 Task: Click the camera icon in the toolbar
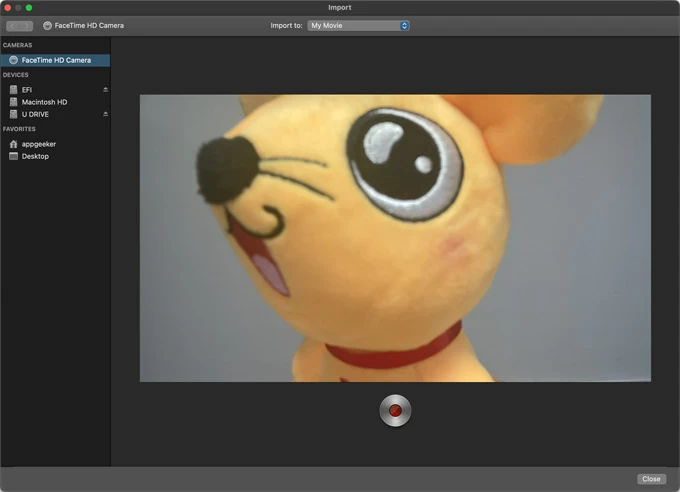click(x=47, y=25)
